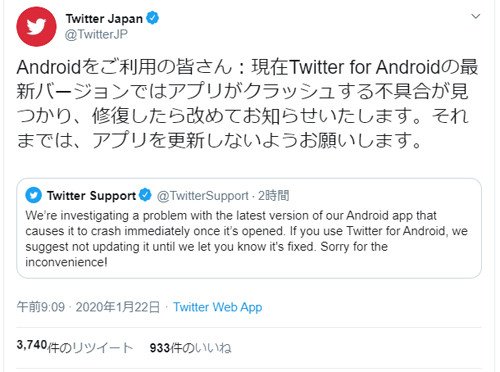Open the quoted Twitter Support tweet card

(x=249, y=228)
